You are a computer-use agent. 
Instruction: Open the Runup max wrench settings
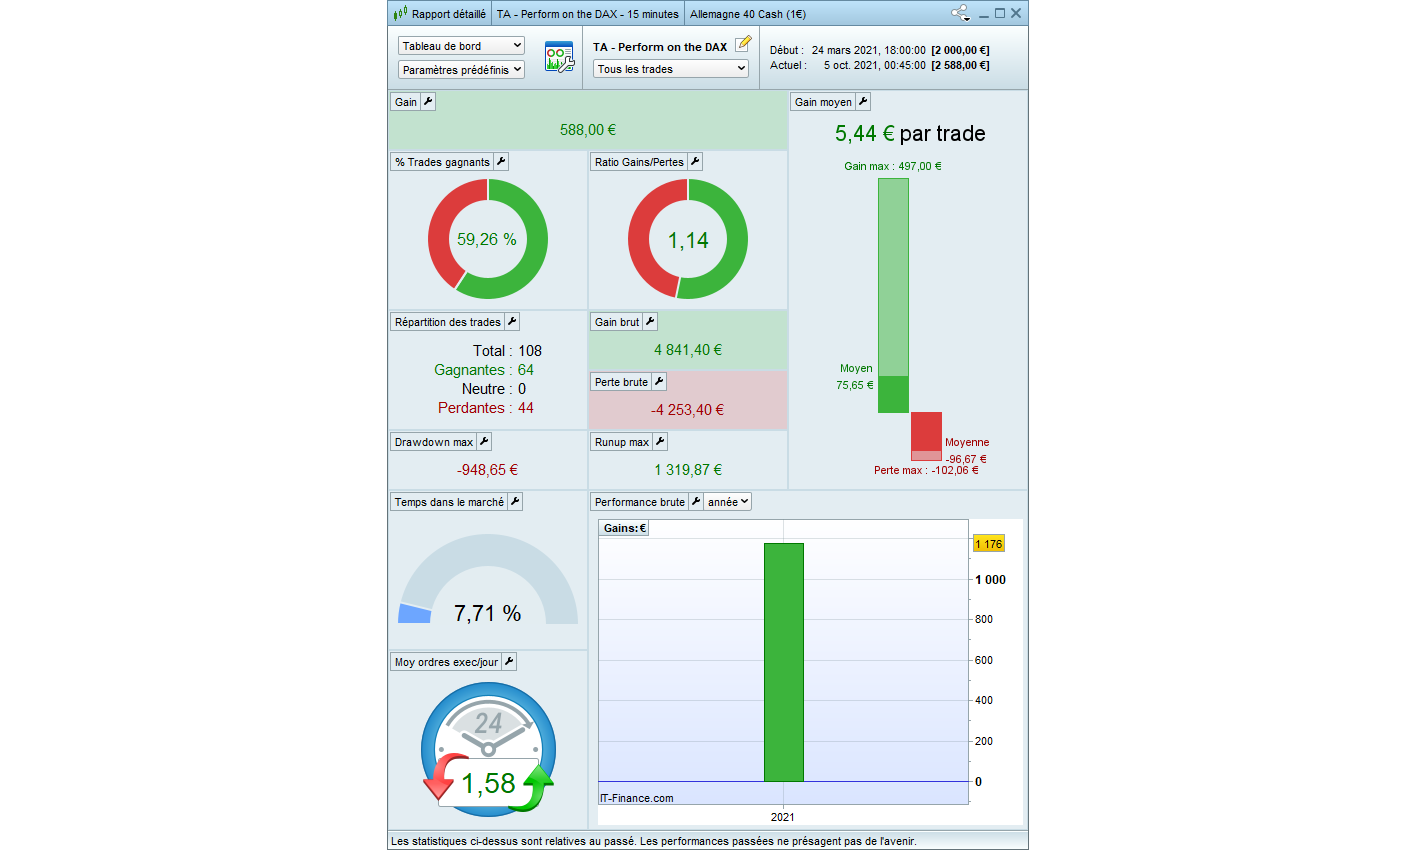point(660,442)
